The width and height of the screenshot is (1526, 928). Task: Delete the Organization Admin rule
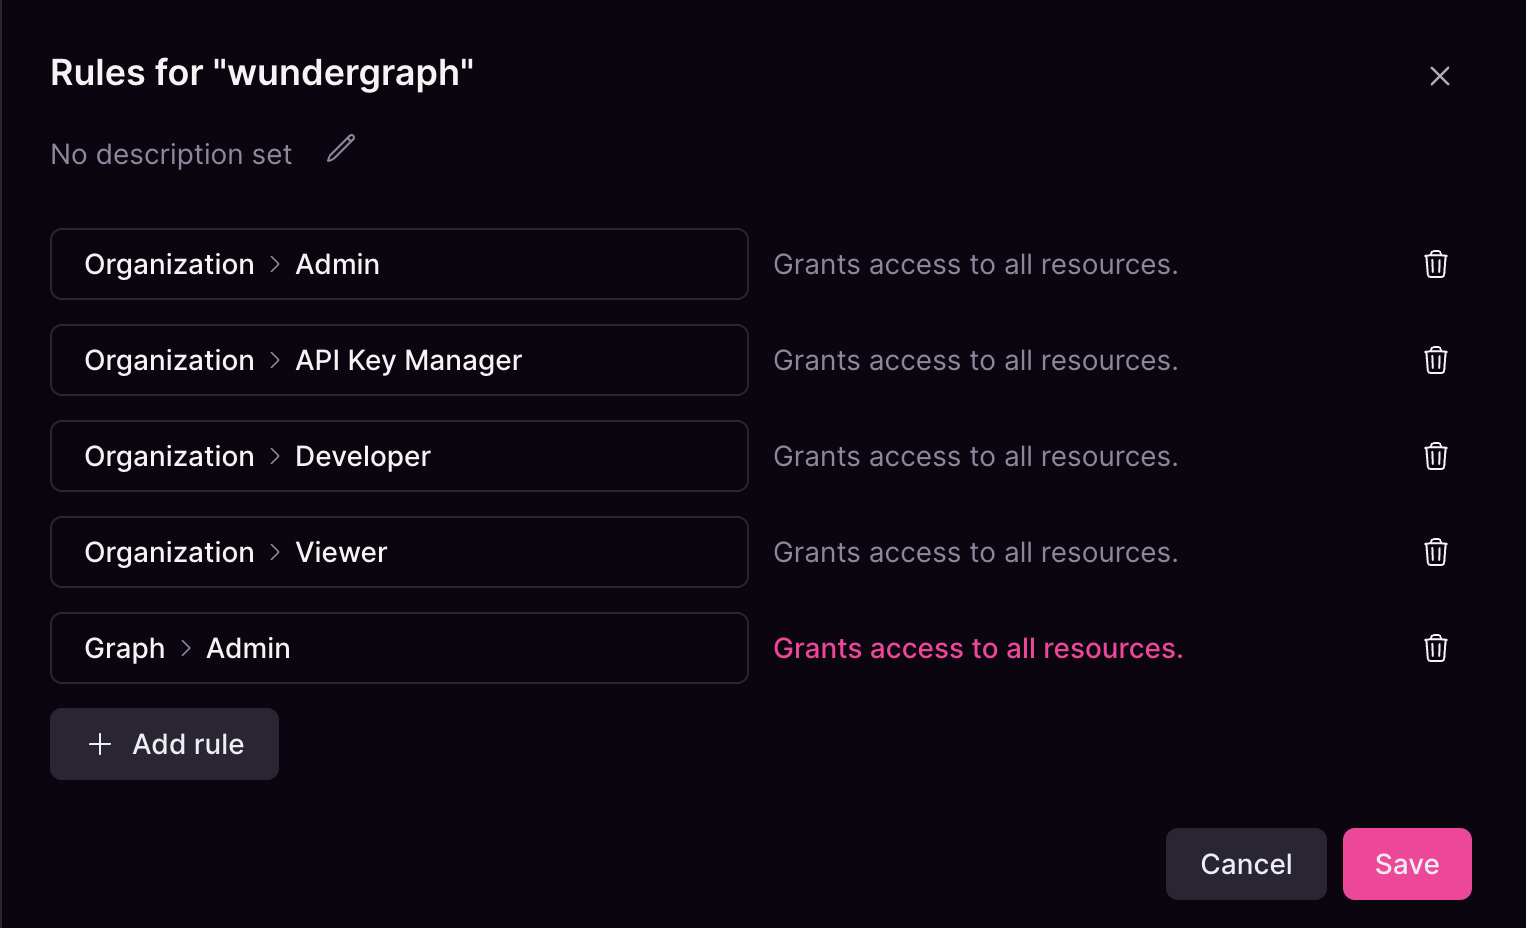point(1436,264)
